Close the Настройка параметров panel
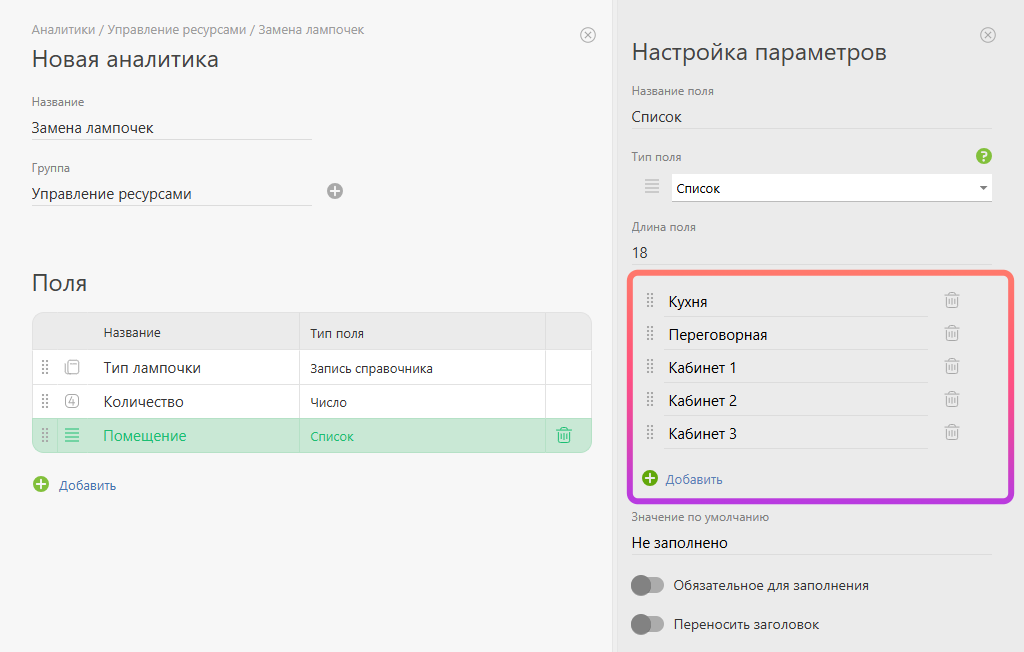This screenshot has height=652, width=1024. pos(988,35)
